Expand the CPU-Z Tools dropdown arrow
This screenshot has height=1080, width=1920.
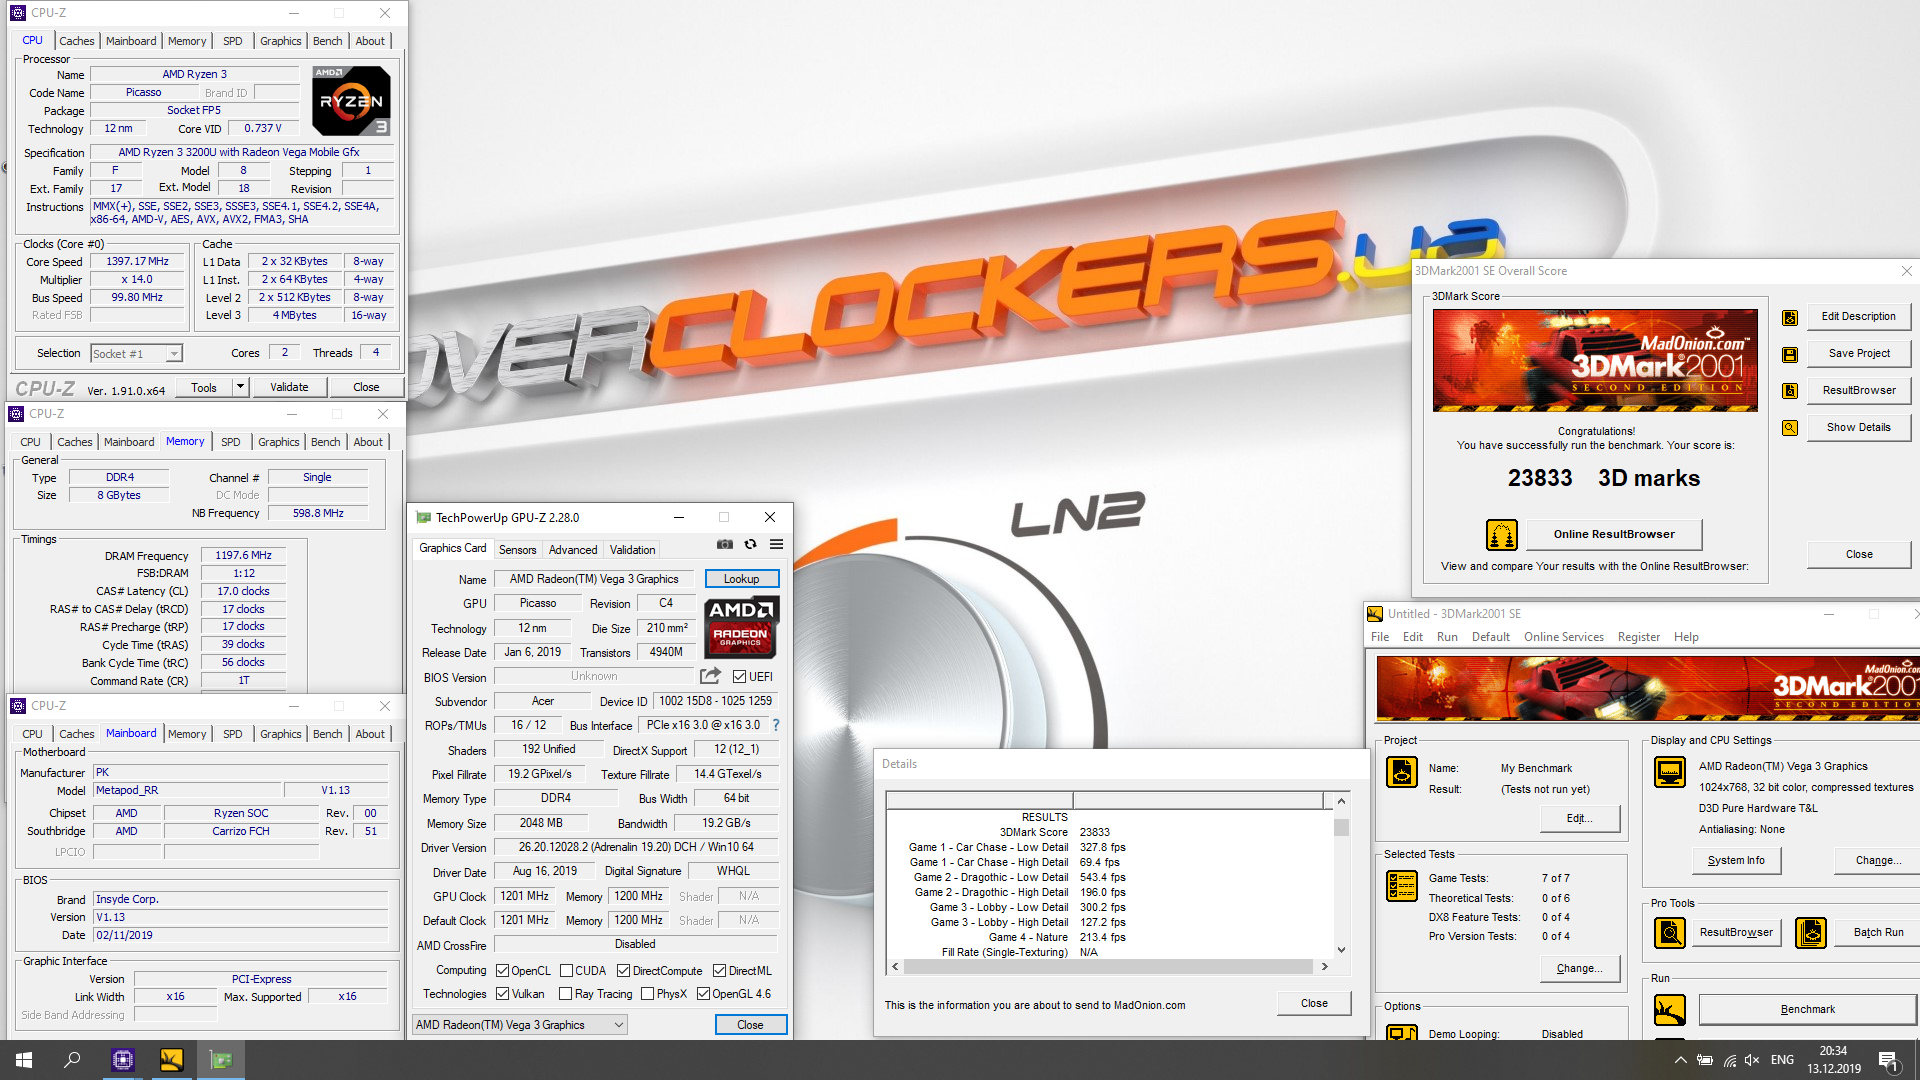click(240, 387)
